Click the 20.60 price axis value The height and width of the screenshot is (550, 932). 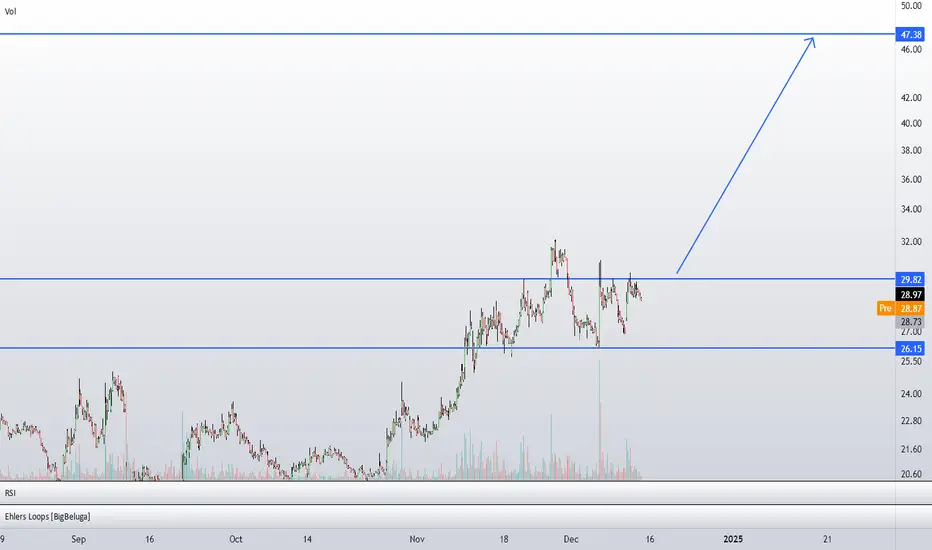[911, 474]
